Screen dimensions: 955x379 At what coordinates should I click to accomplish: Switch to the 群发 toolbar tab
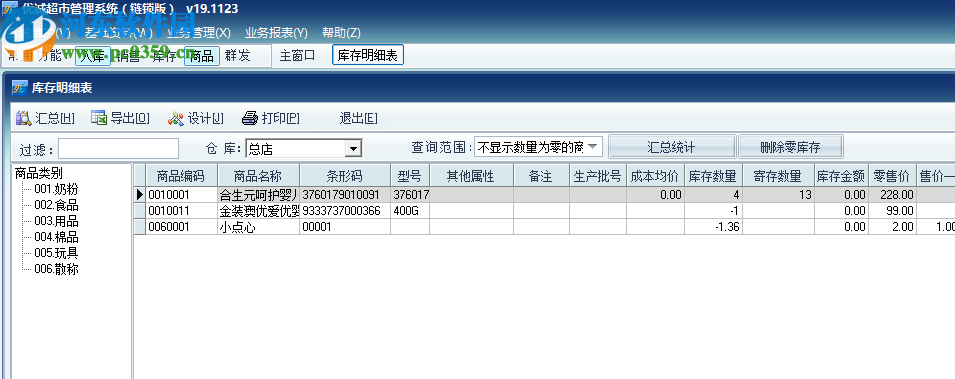[x=238, y=56]
